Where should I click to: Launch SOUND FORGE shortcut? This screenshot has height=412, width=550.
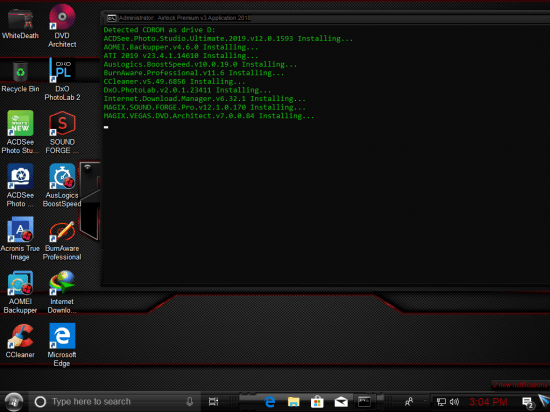(x=62, y=132)
